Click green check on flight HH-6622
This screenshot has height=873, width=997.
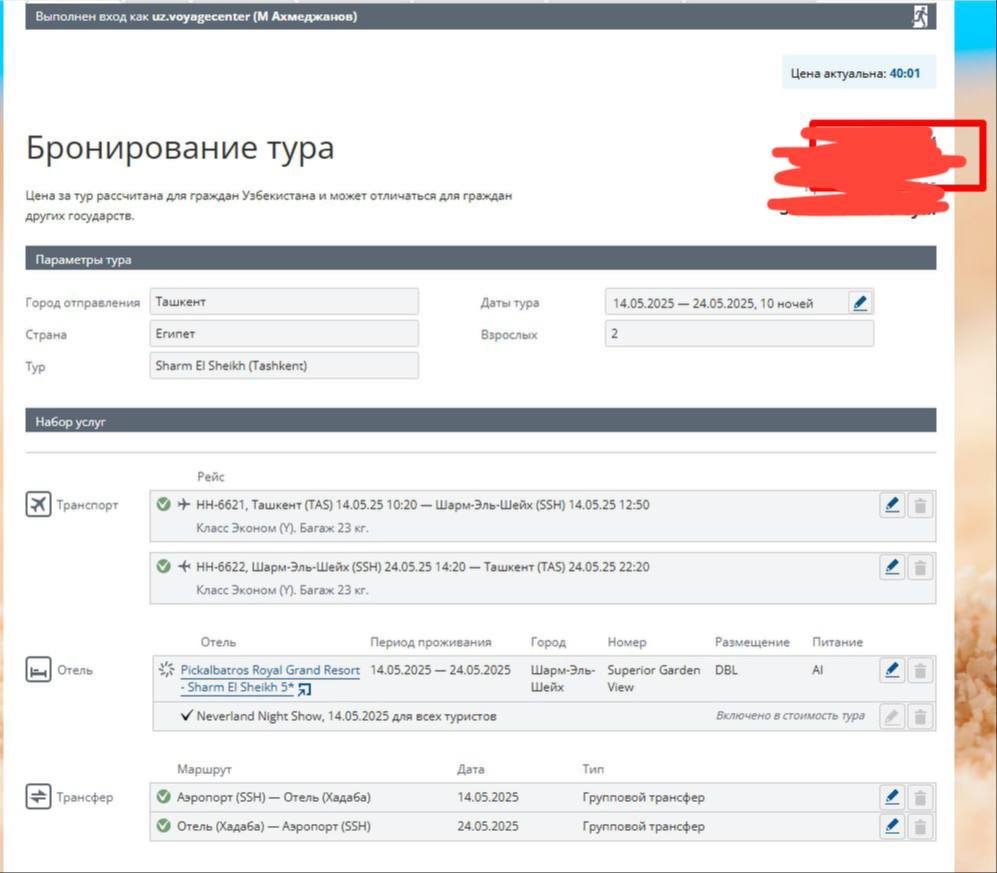(x=164, y=567)
